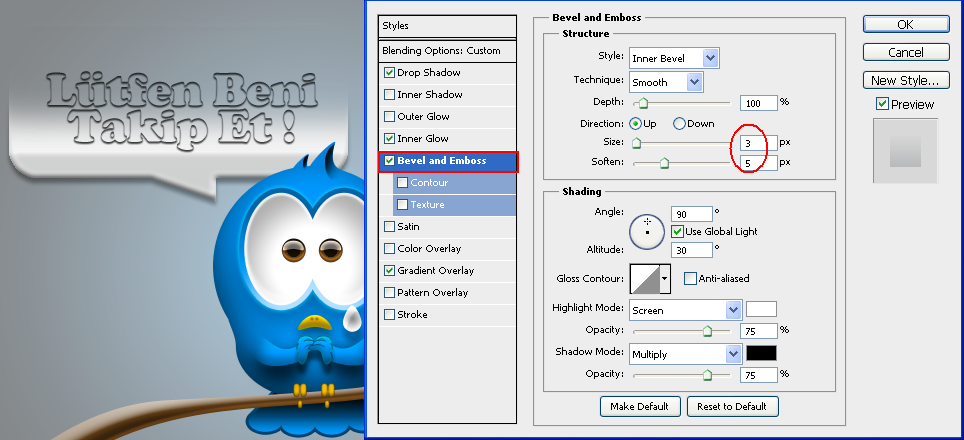Enable the Satin checkbox
Viewport: 964px width, 440px height.
pyautogui.click(x=389, y=227)
